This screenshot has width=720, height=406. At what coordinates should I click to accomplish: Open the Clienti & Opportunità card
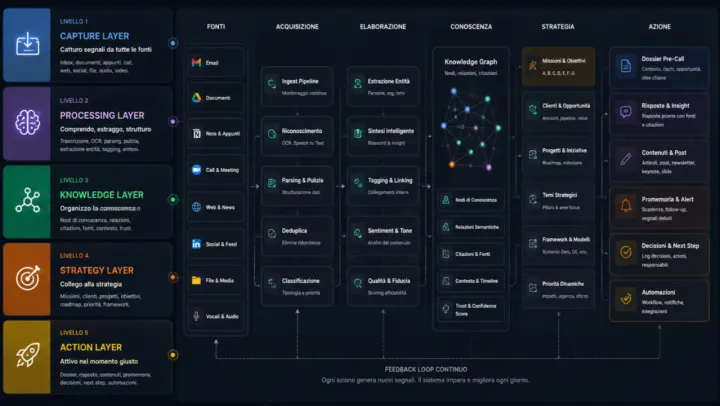click(558, 111)
